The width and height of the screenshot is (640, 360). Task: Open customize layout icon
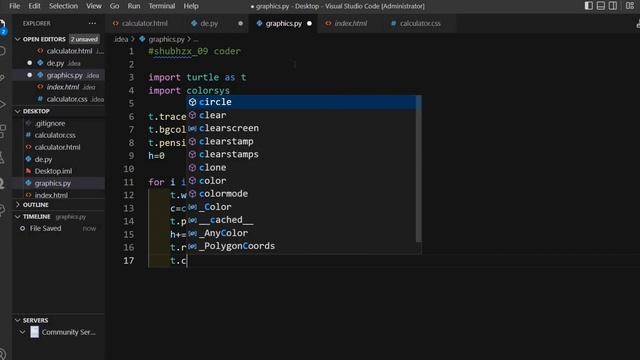click(x=630, y=6)
